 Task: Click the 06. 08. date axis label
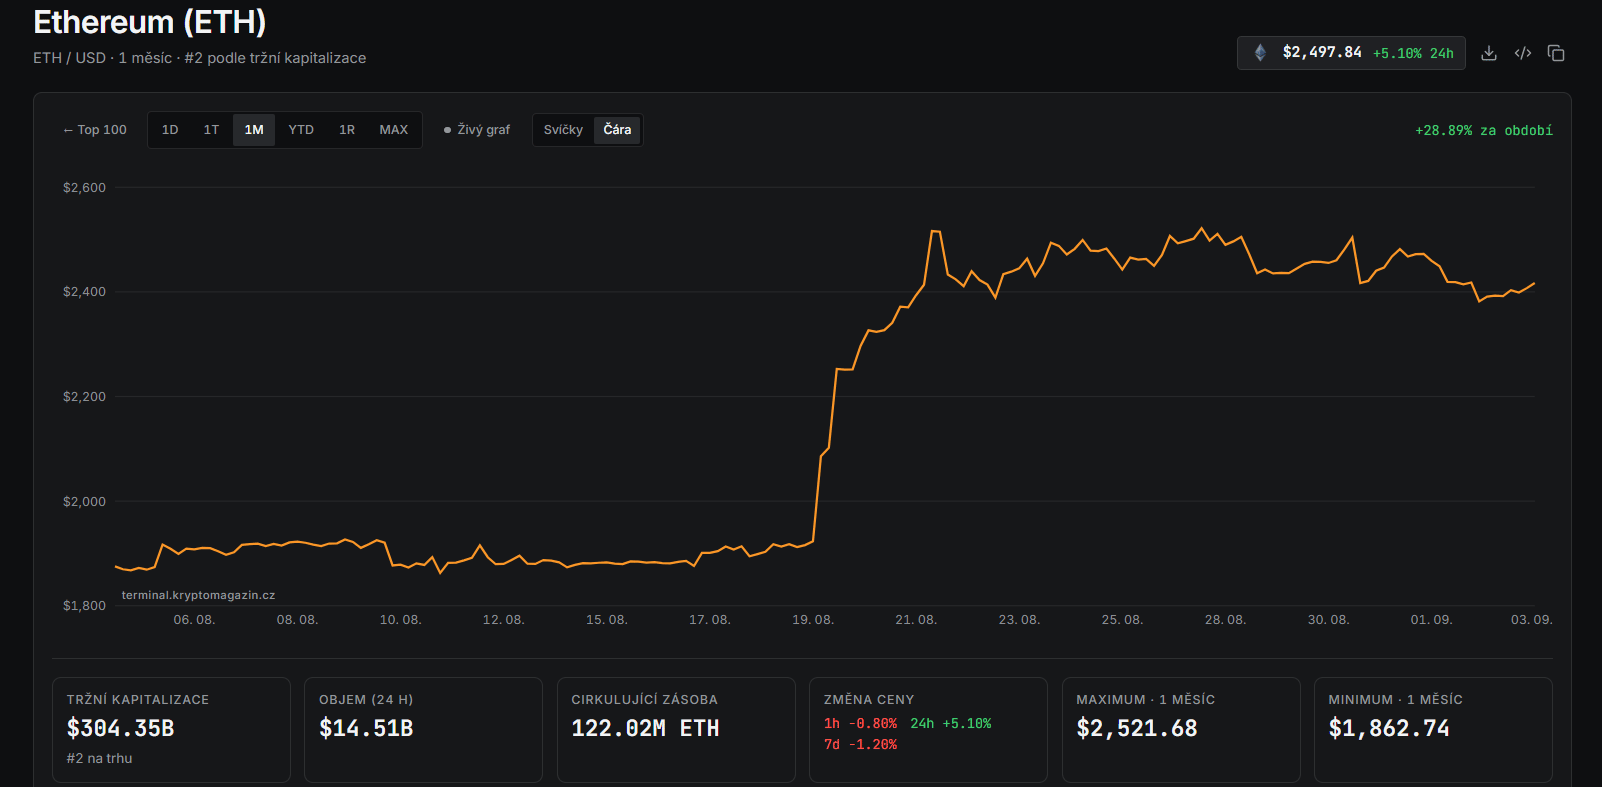coord(194,620)
